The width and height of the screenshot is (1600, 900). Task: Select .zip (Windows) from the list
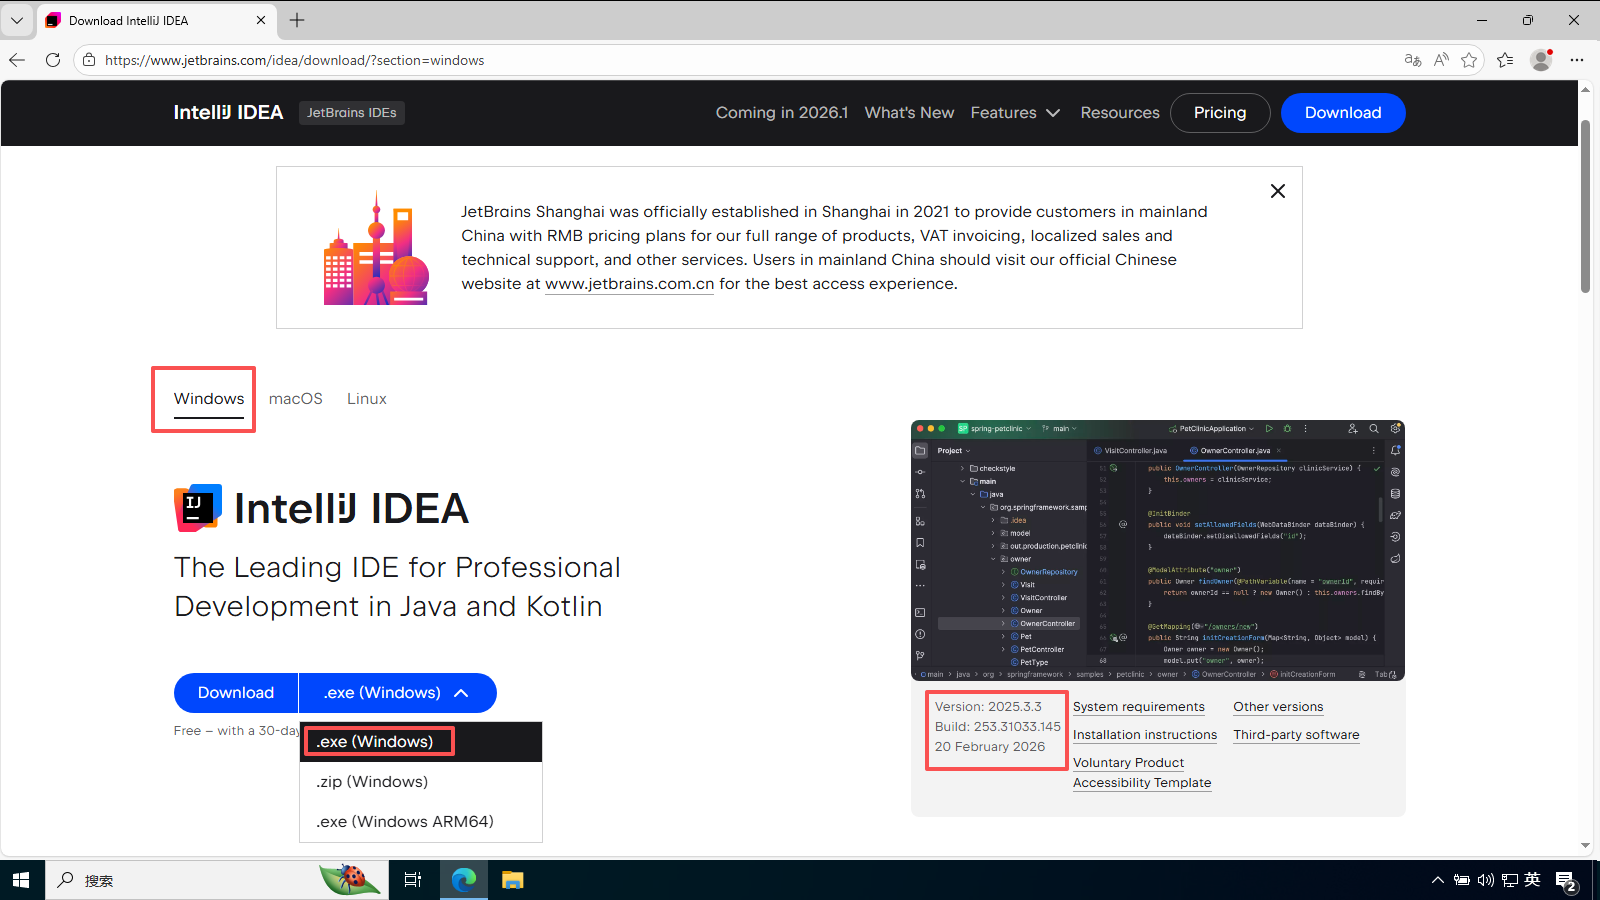[372, 782]
